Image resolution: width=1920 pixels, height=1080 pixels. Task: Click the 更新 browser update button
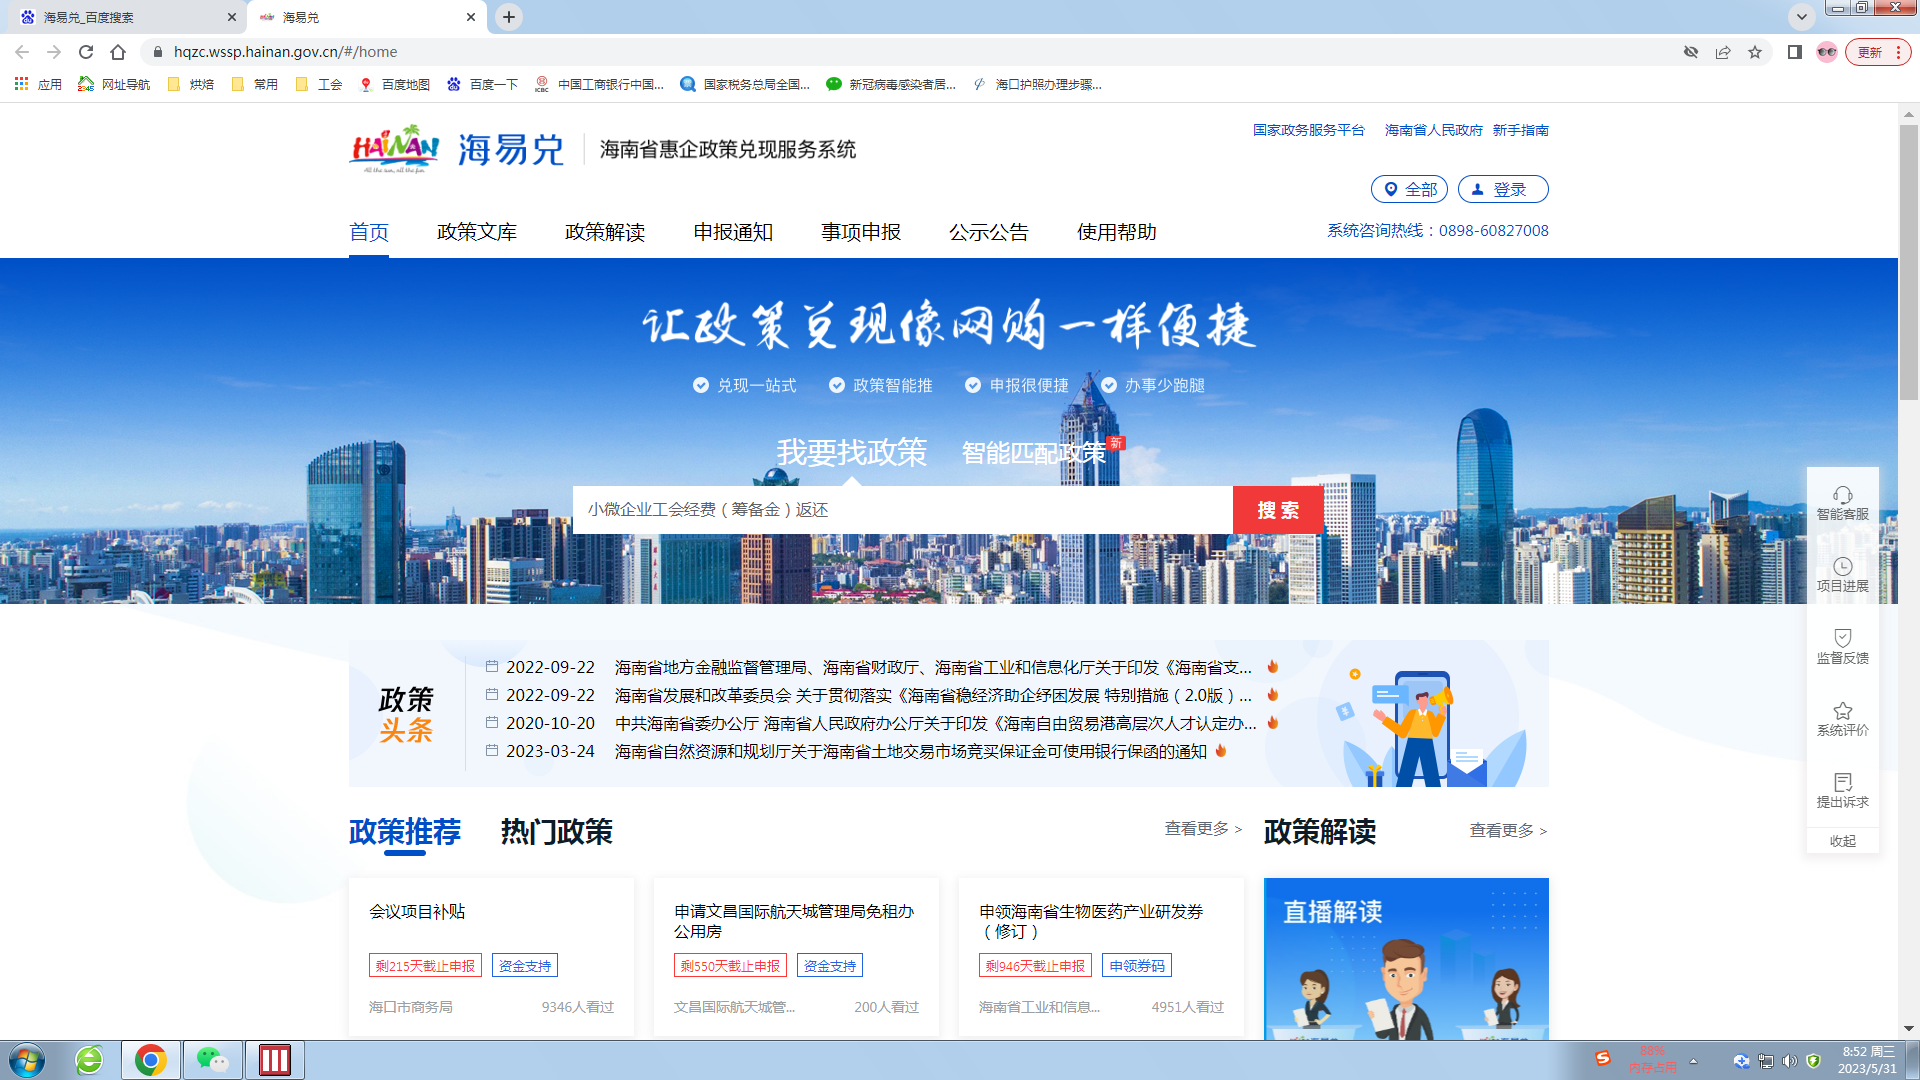(x=1877, y=52)
